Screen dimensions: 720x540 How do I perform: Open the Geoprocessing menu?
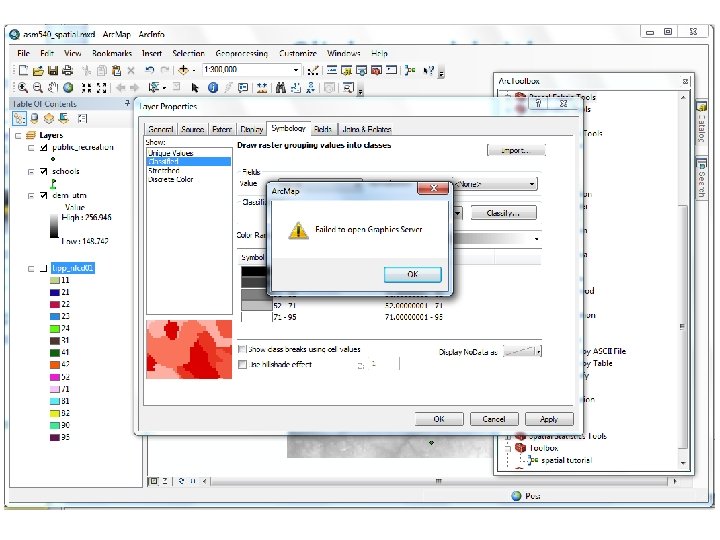point(242,53)
